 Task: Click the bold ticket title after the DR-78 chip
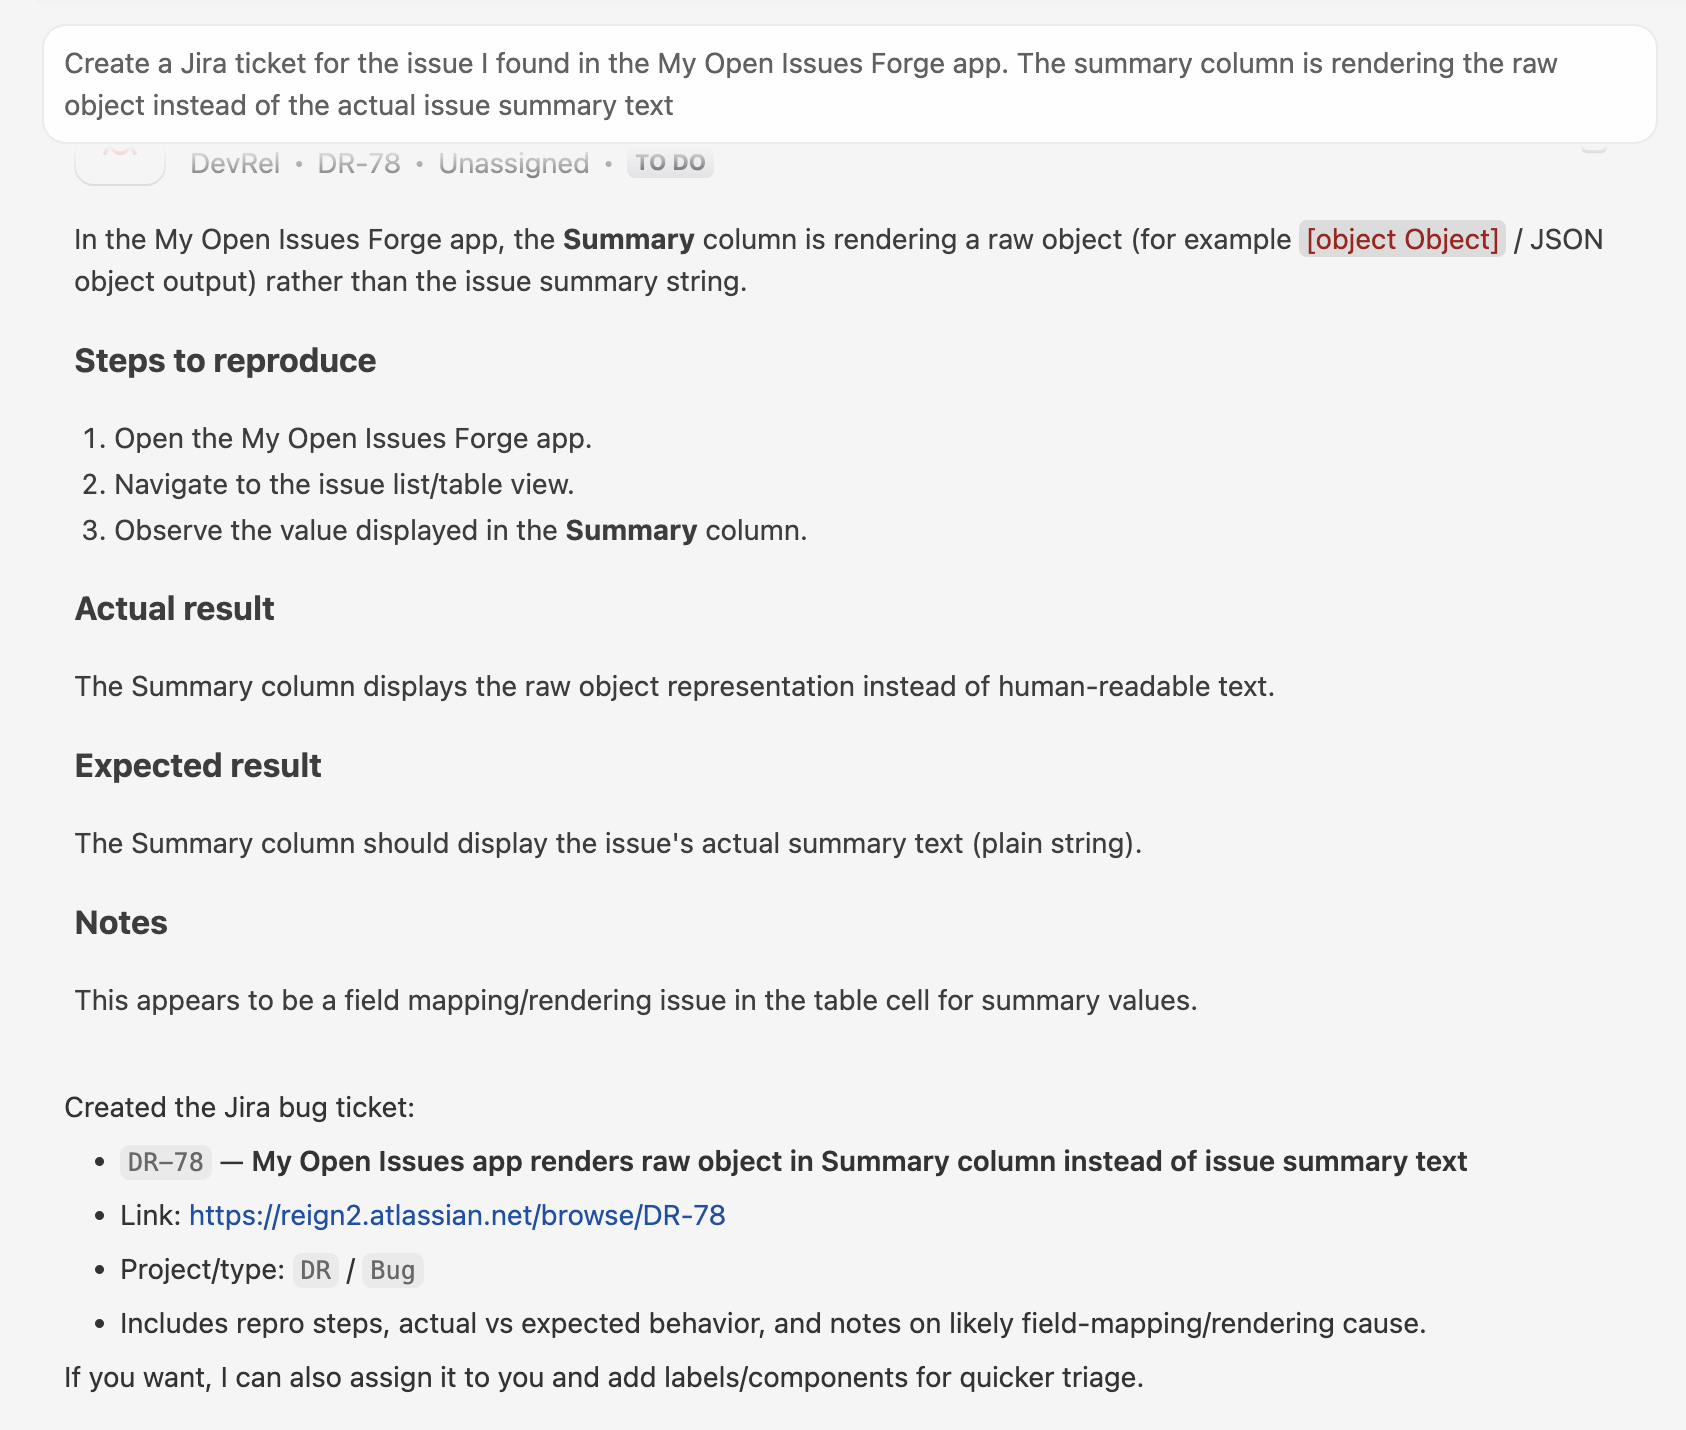click(x=859, y=1162)
